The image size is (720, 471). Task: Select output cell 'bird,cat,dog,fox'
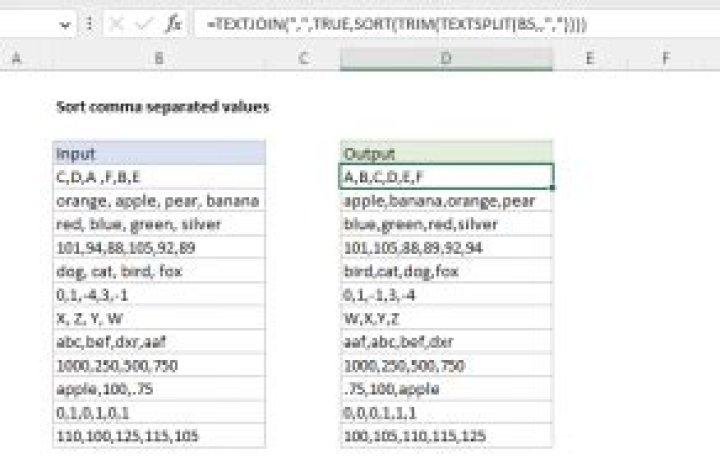coord(446,270)
